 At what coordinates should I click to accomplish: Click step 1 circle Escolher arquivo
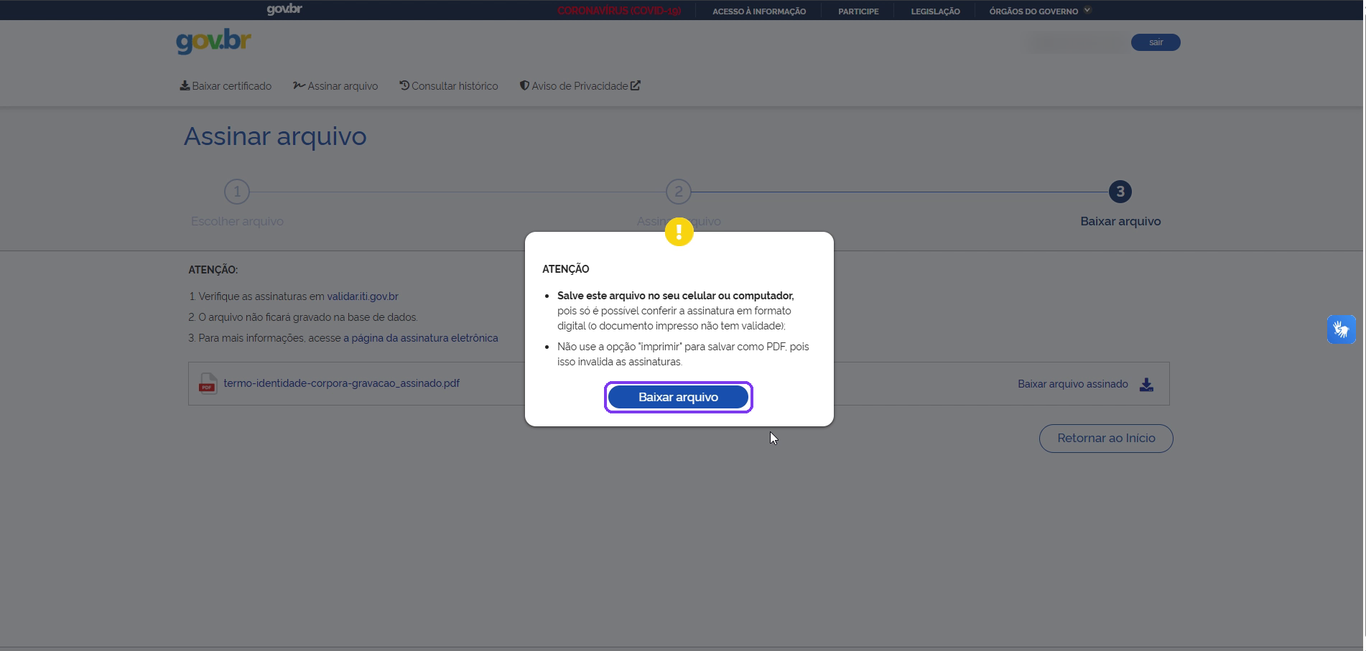point(237,191)
